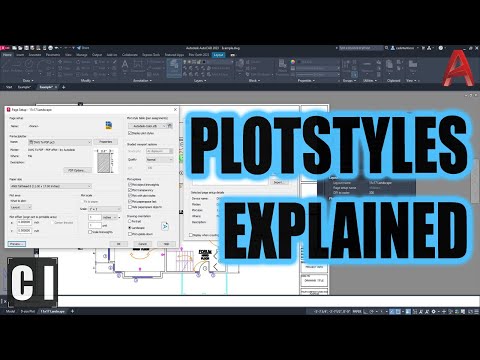Switch to the Model layout tab
This screenshot has height=360, width=480.
(x=11, y=311)
